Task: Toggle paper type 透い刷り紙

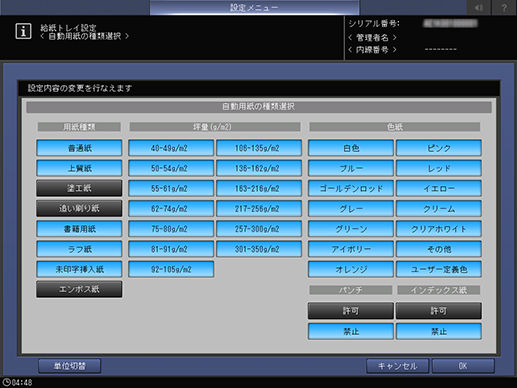Action: click(x=79, y=208)
